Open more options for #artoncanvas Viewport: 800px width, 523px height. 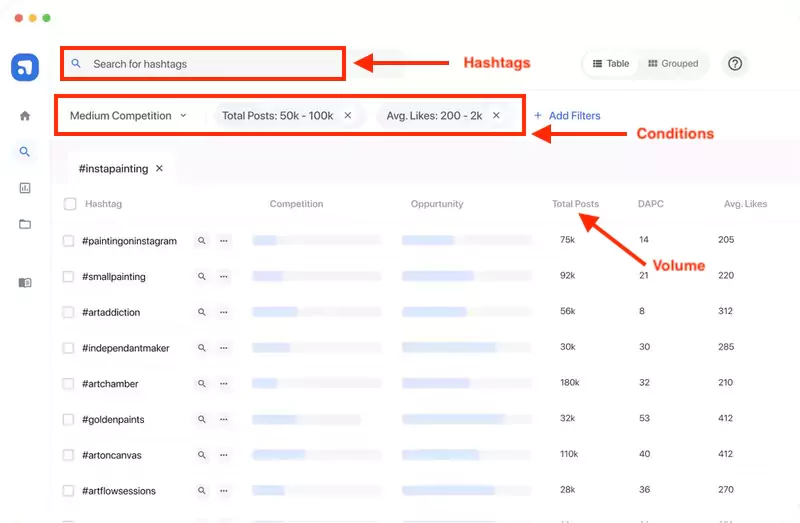pos(223,455)
